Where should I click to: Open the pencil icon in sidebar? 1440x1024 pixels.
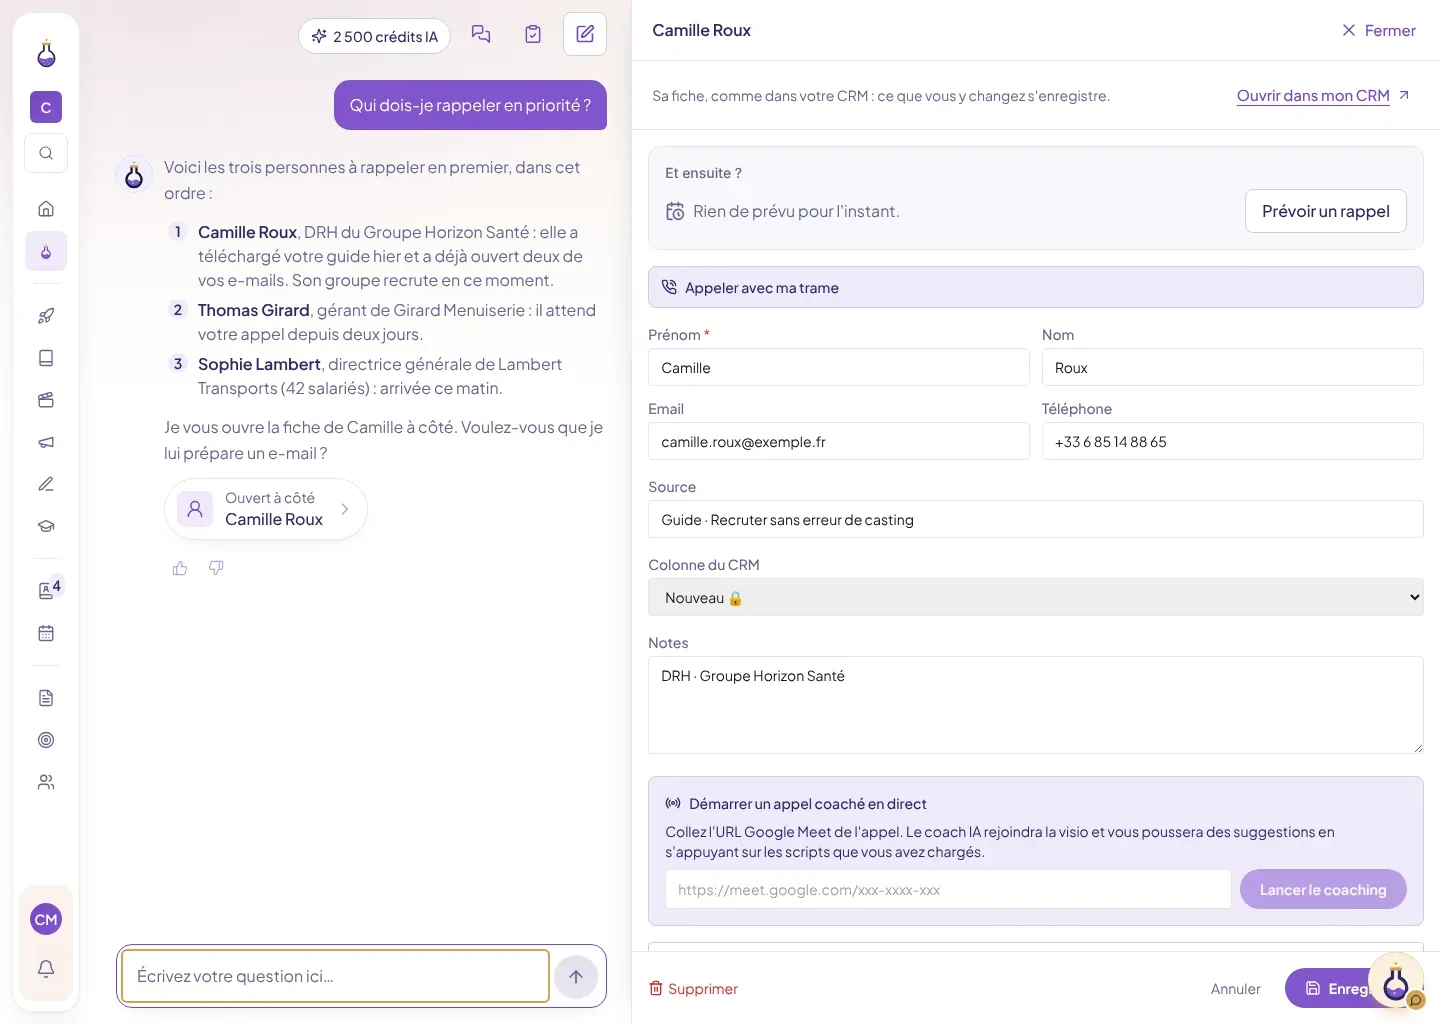click(46, 484)
